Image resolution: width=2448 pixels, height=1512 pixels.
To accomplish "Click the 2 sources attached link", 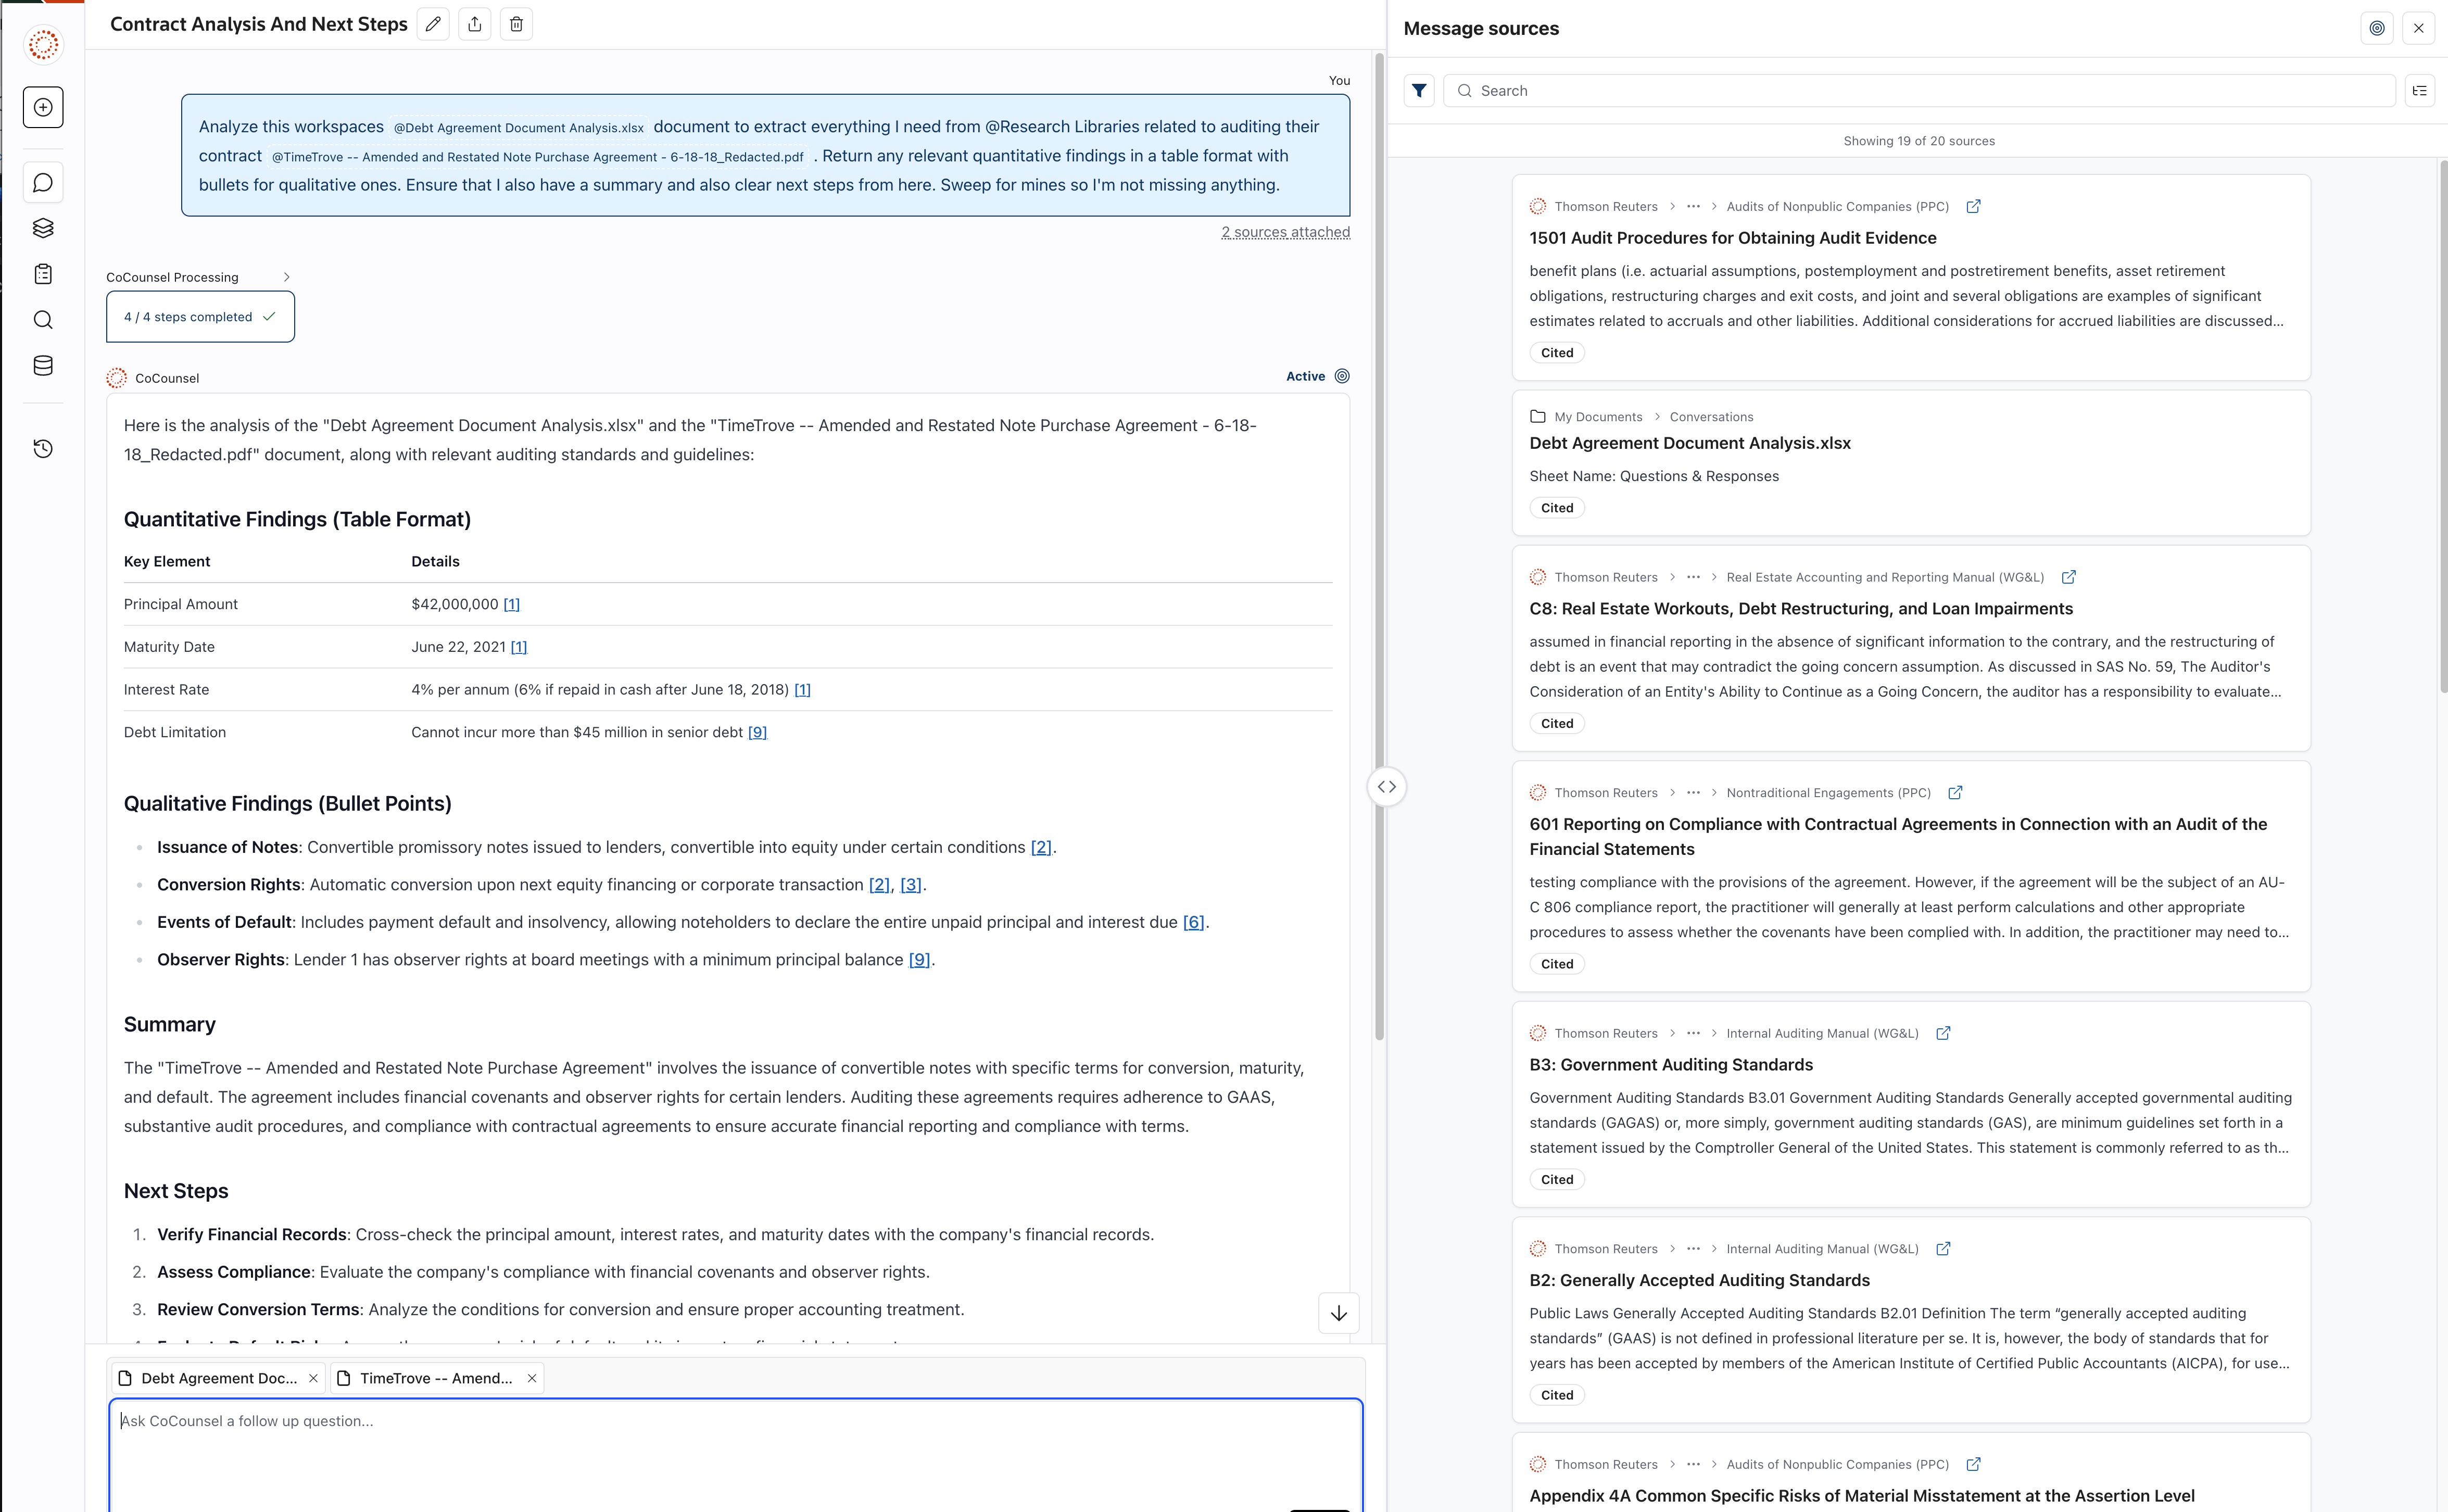I will [1285, 232].
